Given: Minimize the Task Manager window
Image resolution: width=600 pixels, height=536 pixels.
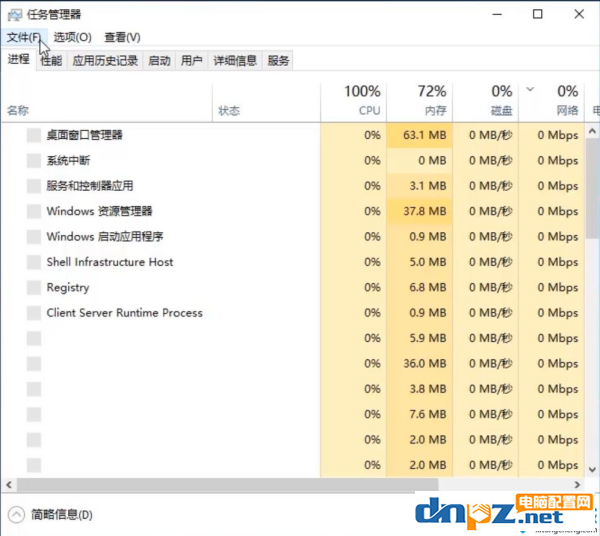Looking at the screenshot, I should click(x=497, y=15).
